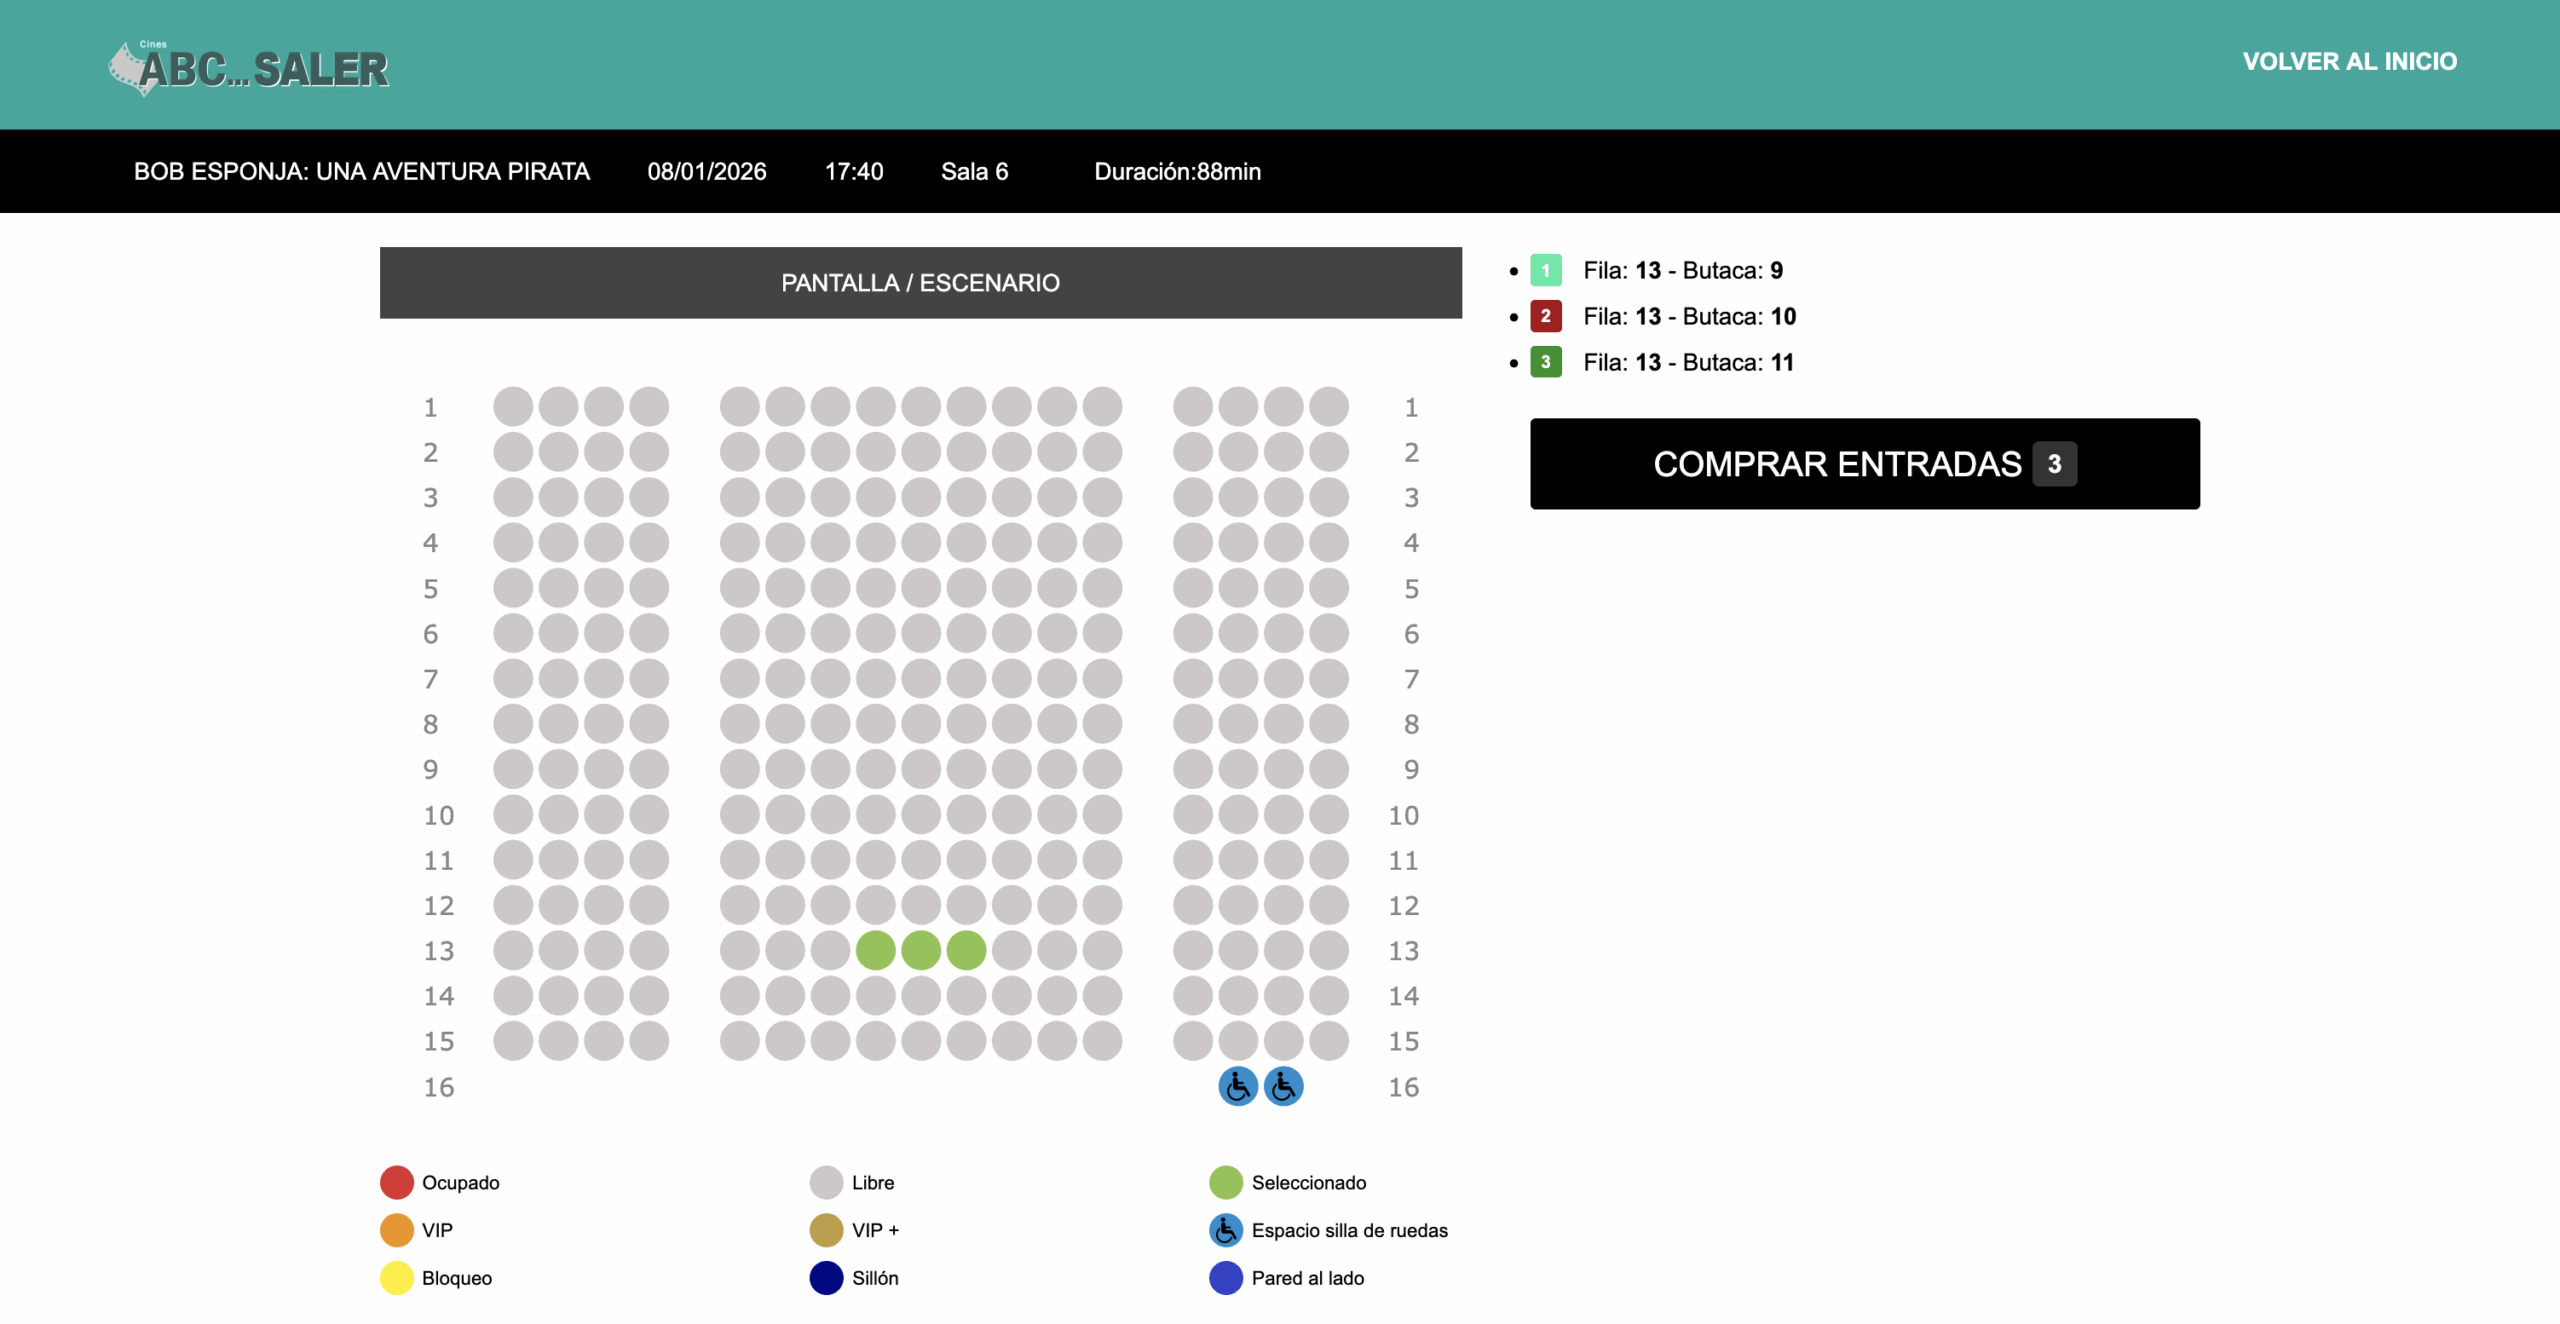
Task: Deselect the first green seat in row 13
Action: [875, 950]
